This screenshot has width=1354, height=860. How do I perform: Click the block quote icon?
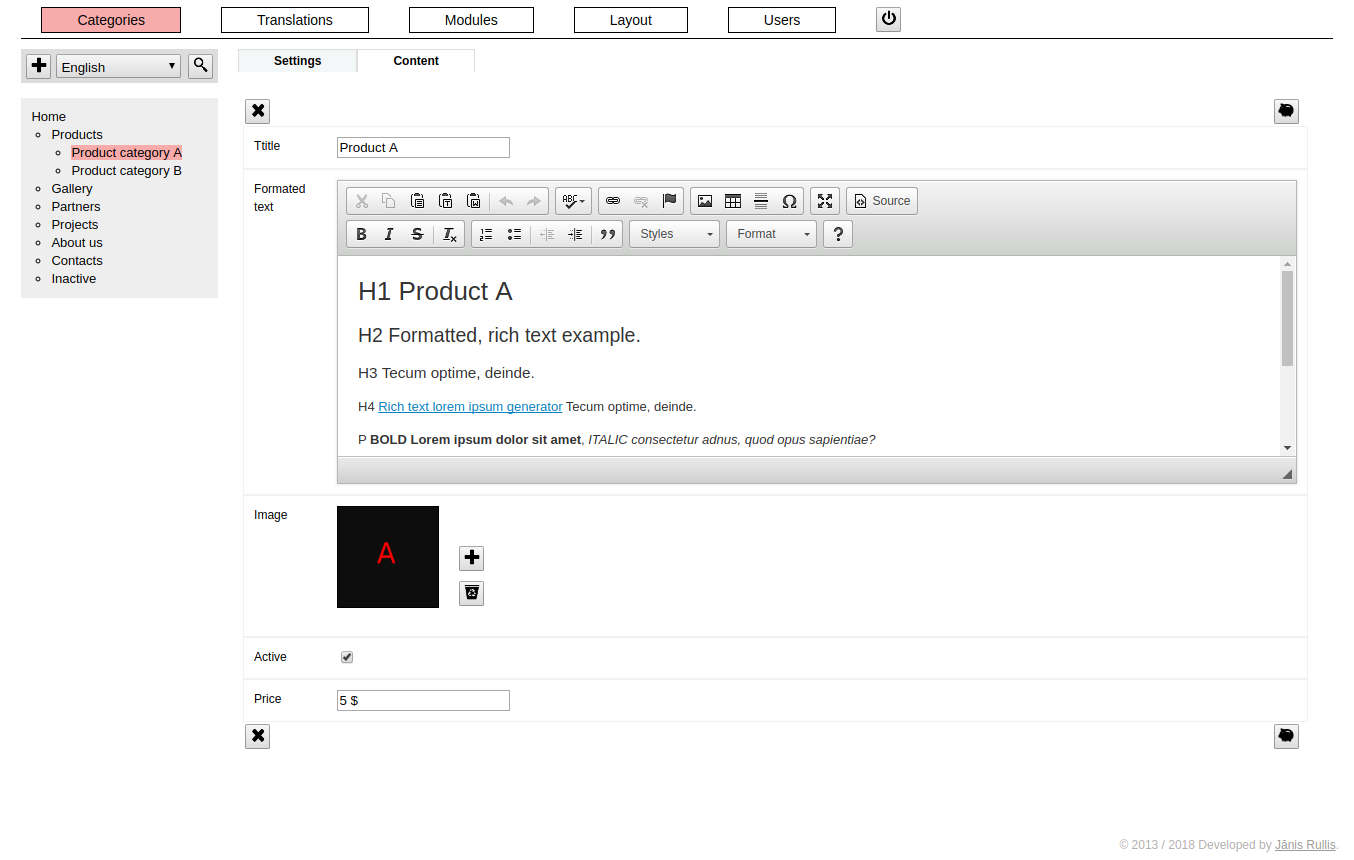point(608,234)
